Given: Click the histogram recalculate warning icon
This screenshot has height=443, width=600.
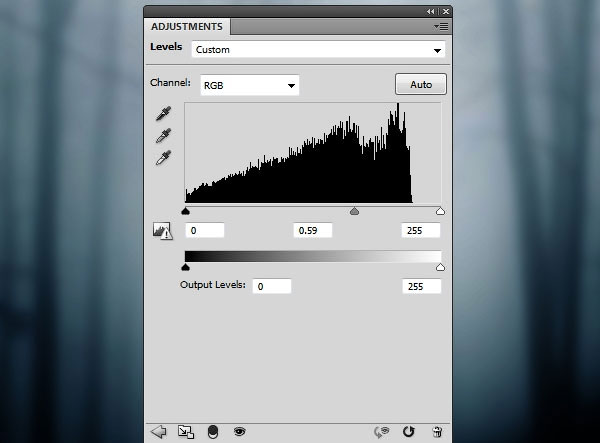Looking at the screenshot, I should pos(163,231).
